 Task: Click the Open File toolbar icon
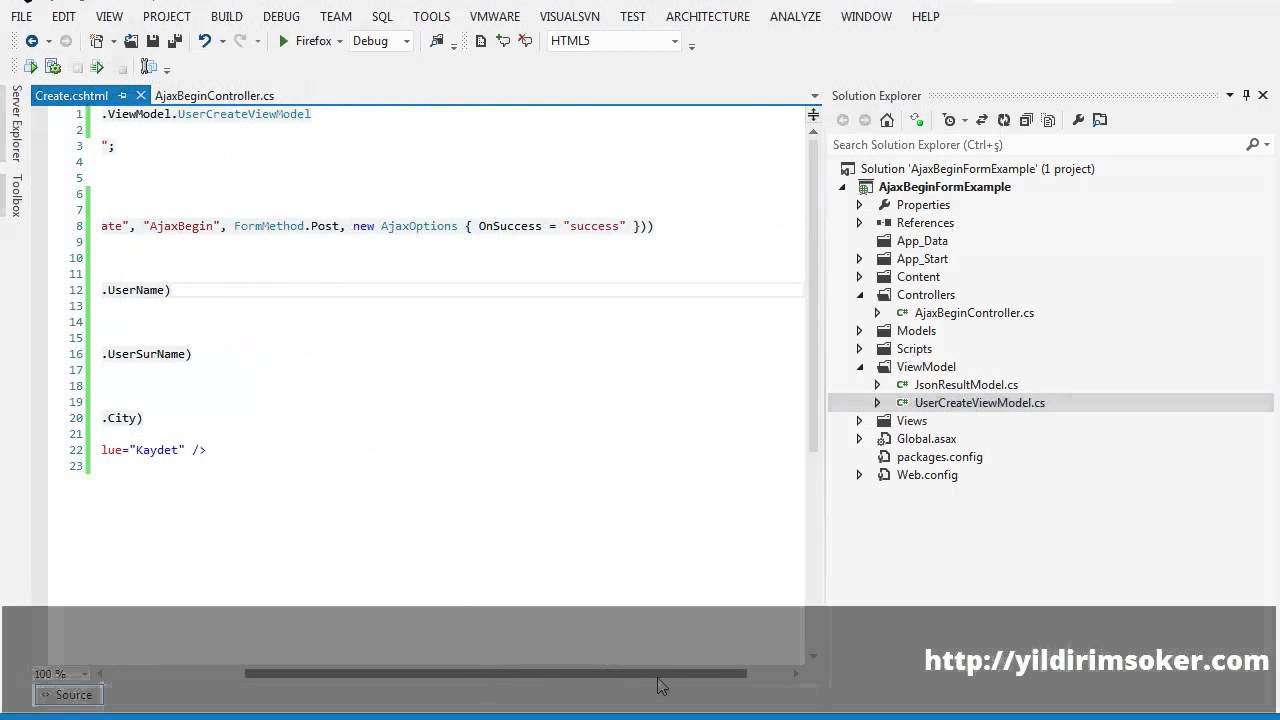pos(131,41)
